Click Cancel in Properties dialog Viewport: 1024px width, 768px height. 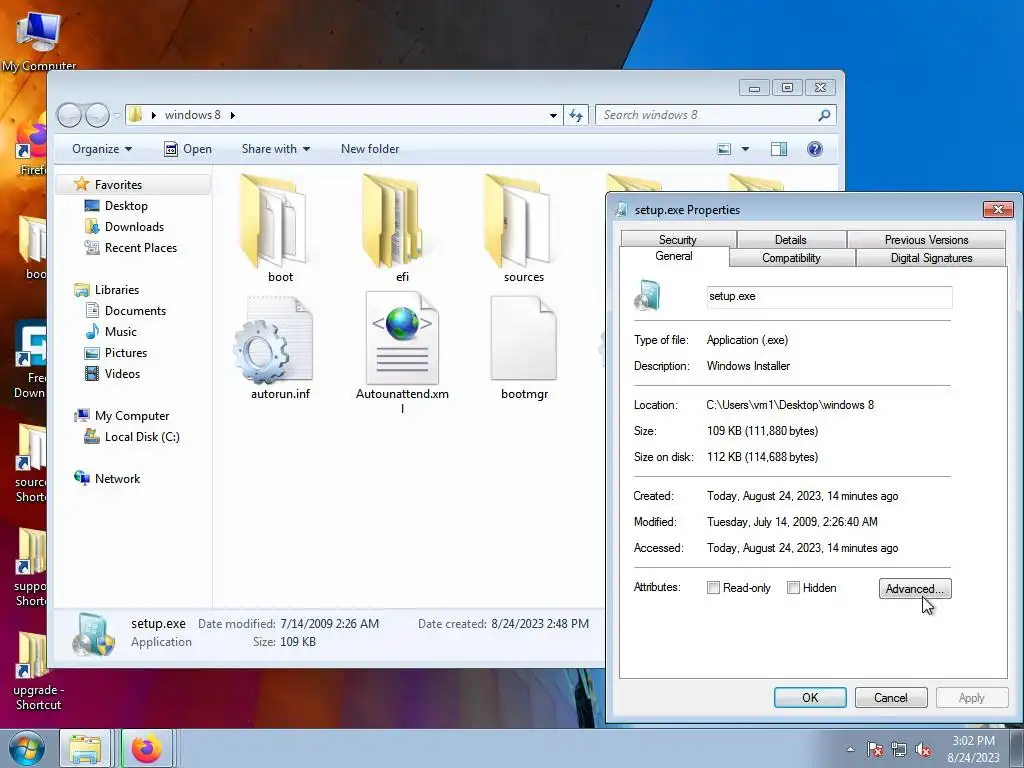click(891, 697)
